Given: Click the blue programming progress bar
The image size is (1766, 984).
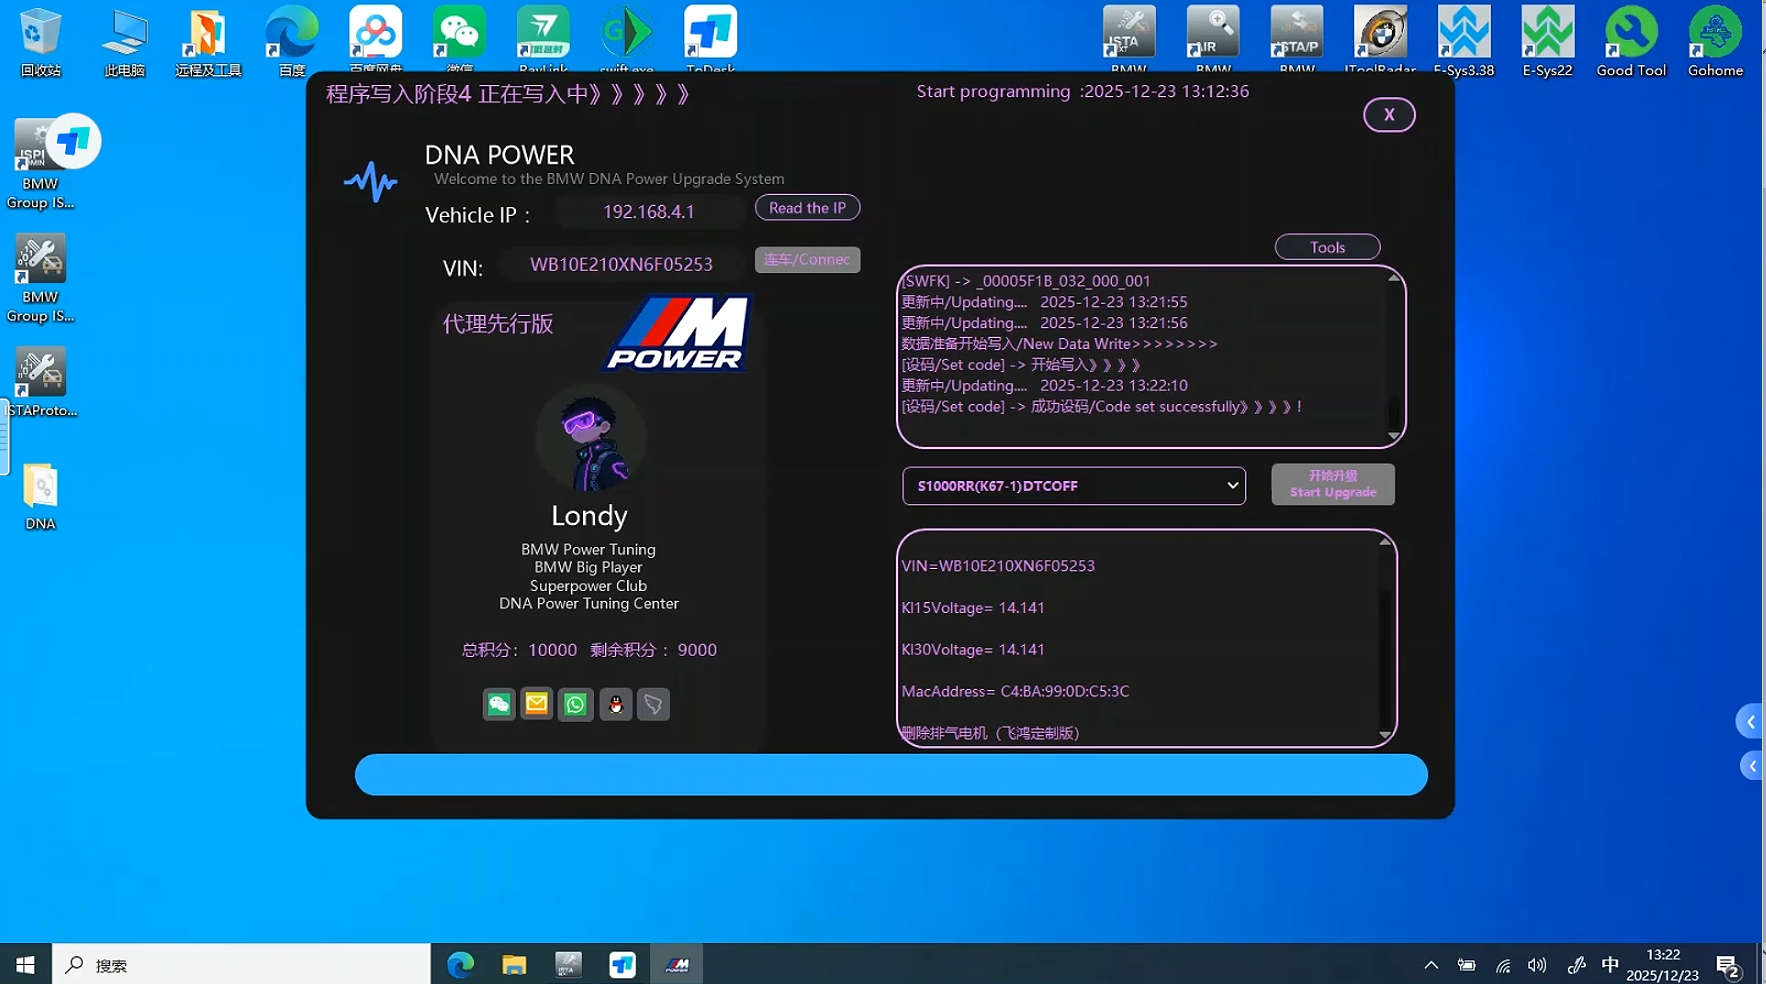Looking at the screenshot, I should tap(890, 775).
